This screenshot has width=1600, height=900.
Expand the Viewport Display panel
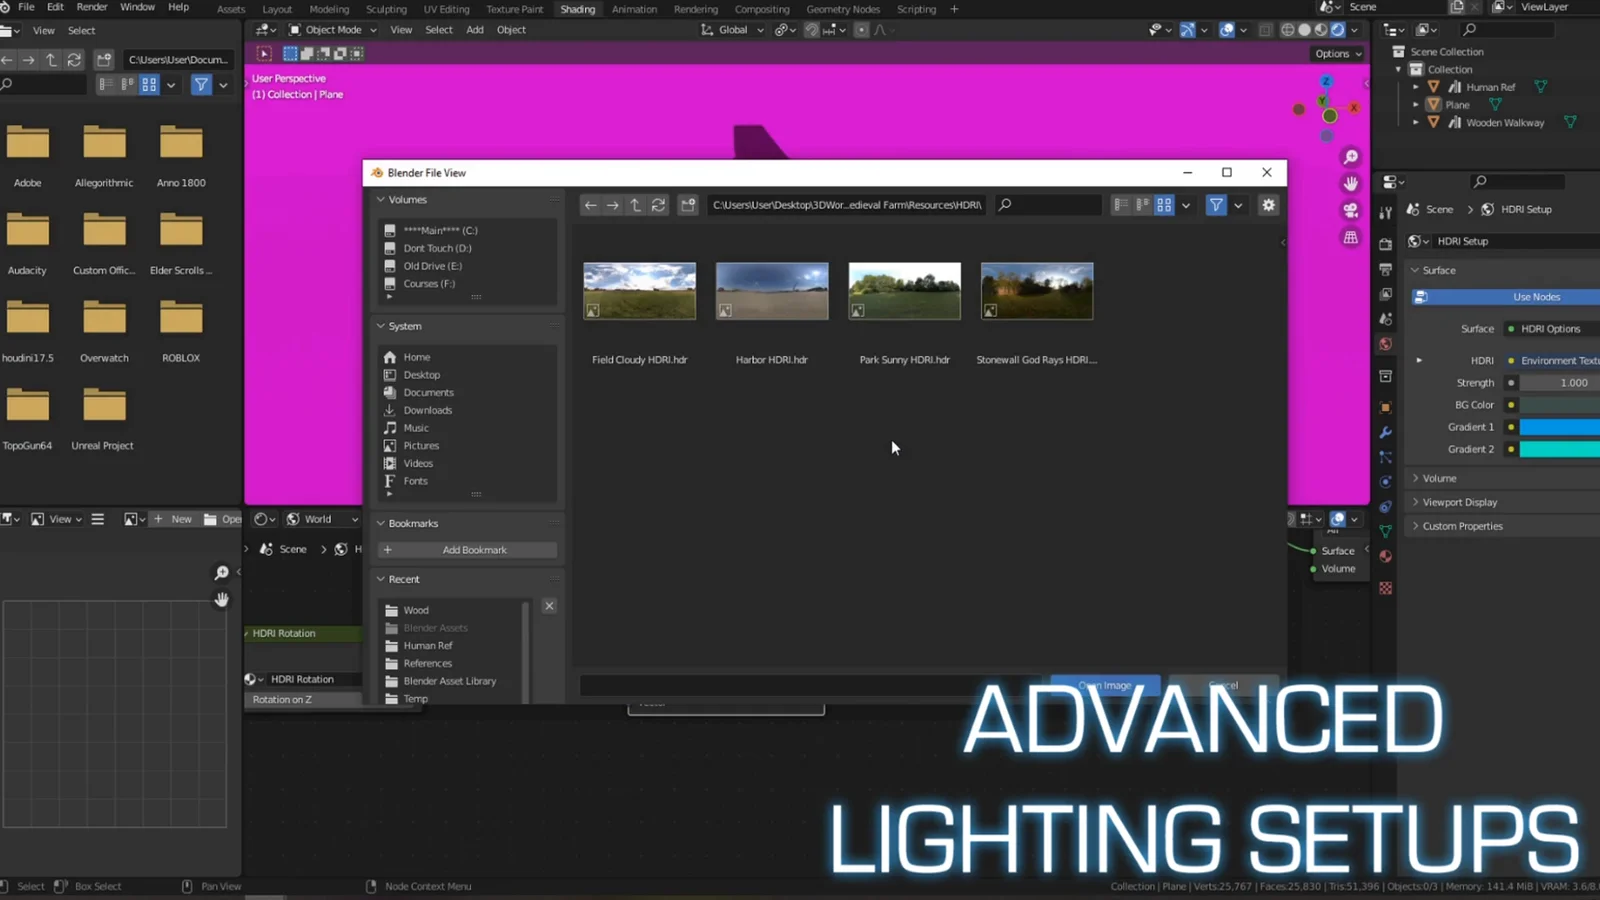(x=1459, y=502)
